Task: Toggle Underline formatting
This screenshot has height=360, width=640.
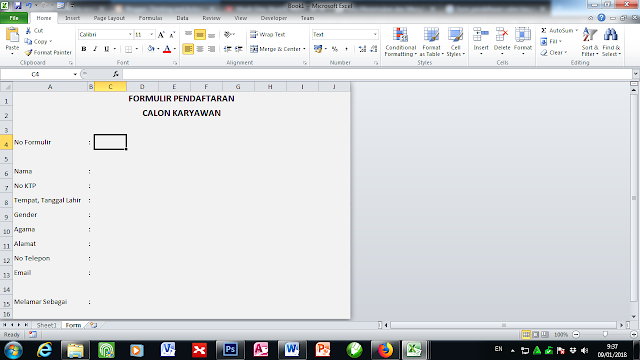Action: (107, 49)
